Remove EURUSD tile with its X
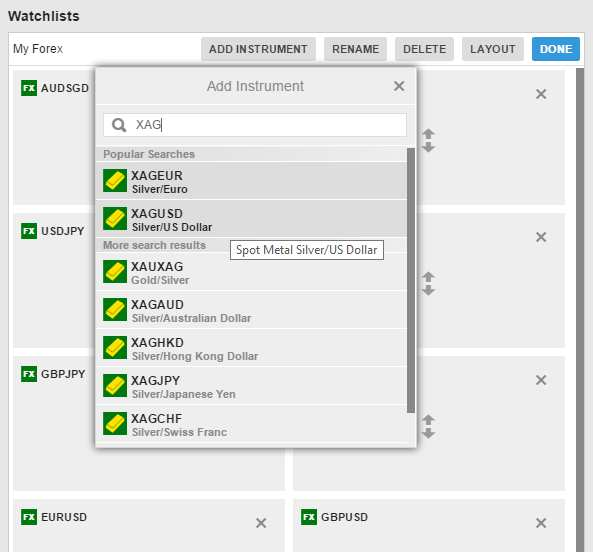This screenshot has width=593, height=552. pos(261,523)
